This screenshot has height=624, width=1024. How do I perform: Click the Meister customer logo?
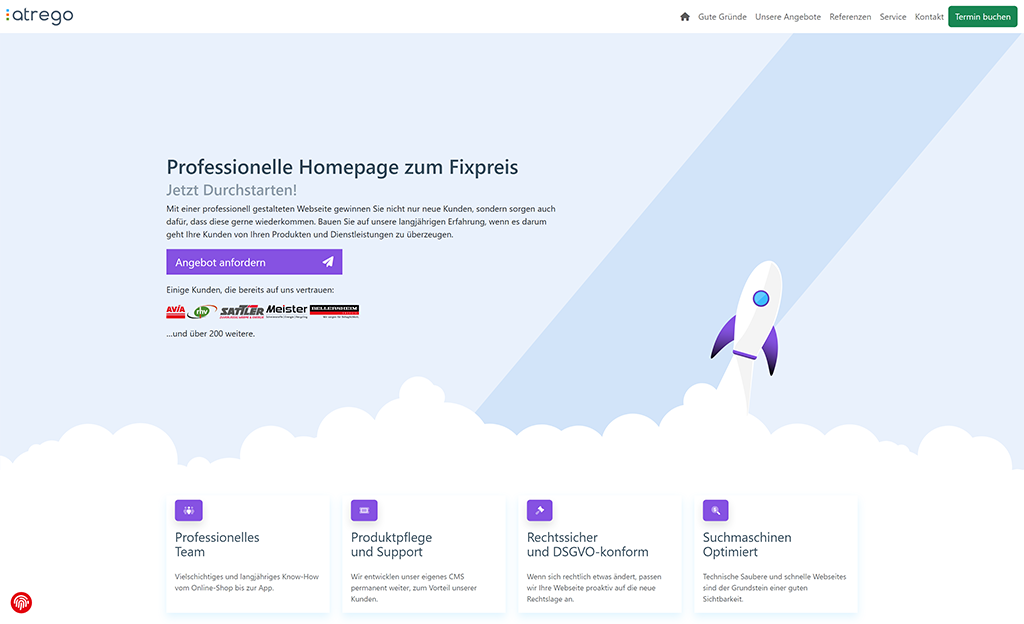coord(287,311)
